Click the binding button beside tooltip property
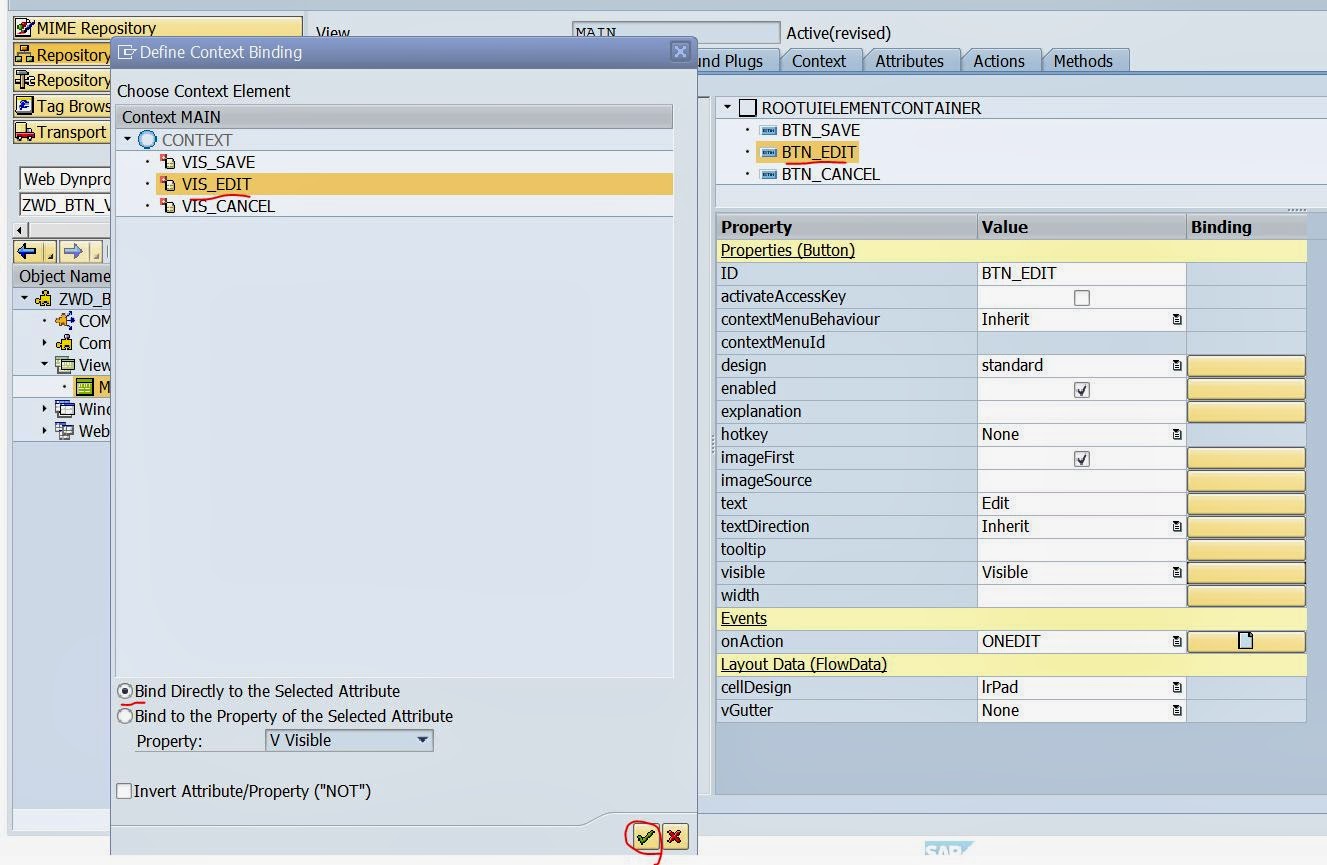 (x=1246, y=549)
